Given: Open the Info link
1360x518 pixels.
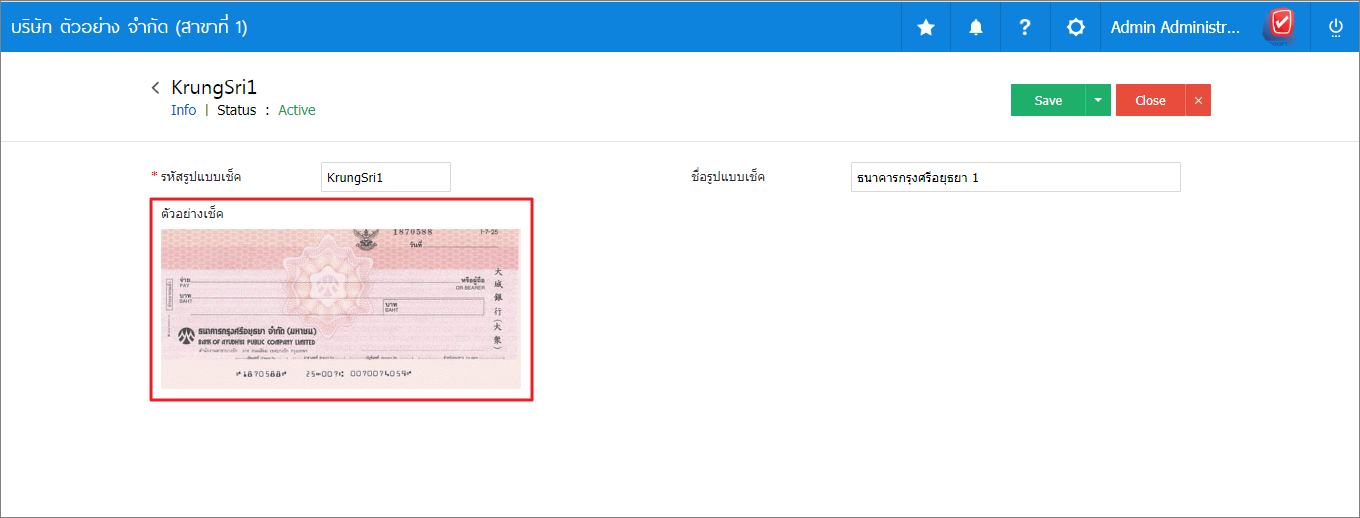Looking at the screenshot, I should (184, 110).
